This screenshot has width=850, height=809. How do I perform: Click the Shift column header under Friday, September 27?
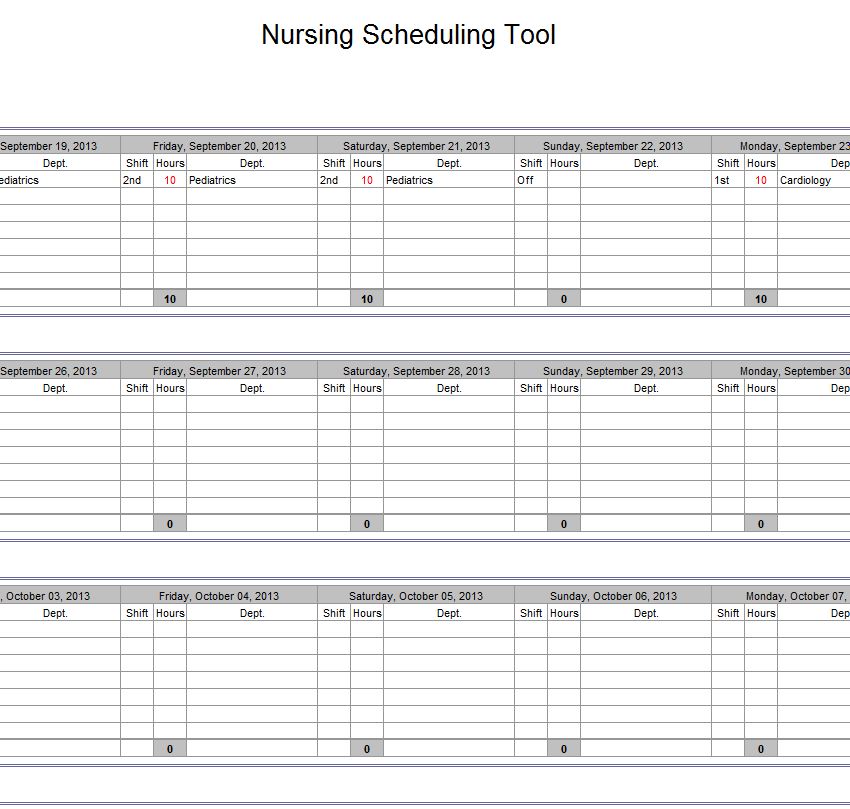click(137, 388)
